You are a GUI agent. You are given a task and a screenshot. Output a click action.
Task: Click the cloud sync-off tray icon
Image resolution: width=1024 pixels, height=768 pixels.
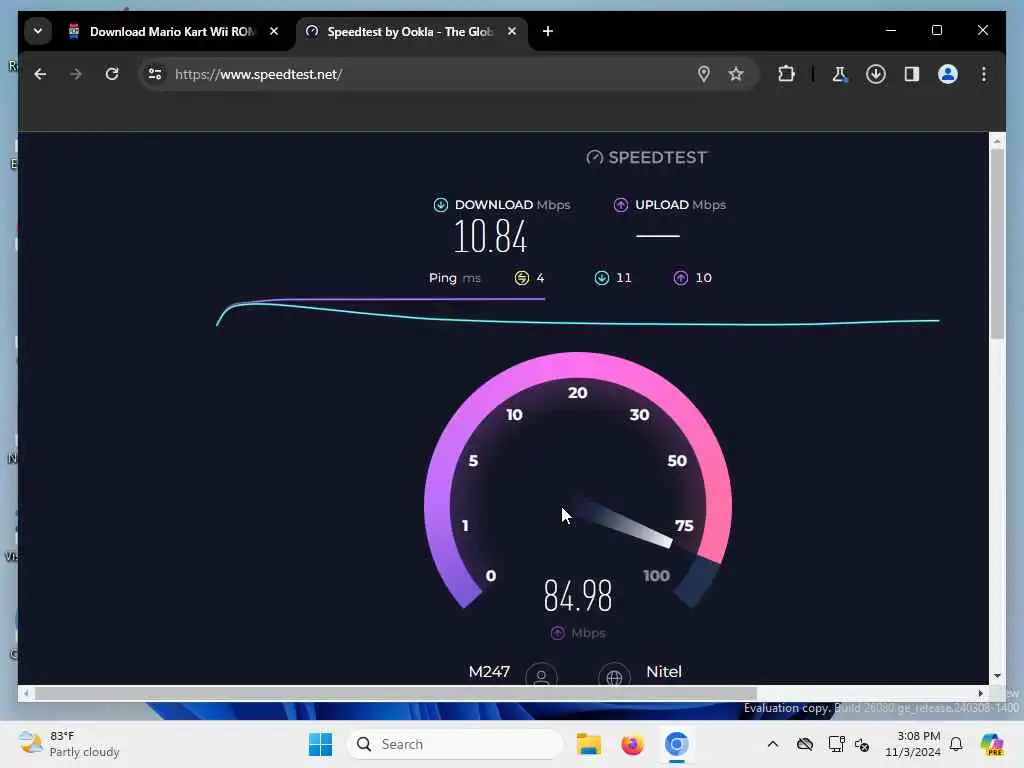(x=805, y=744)
